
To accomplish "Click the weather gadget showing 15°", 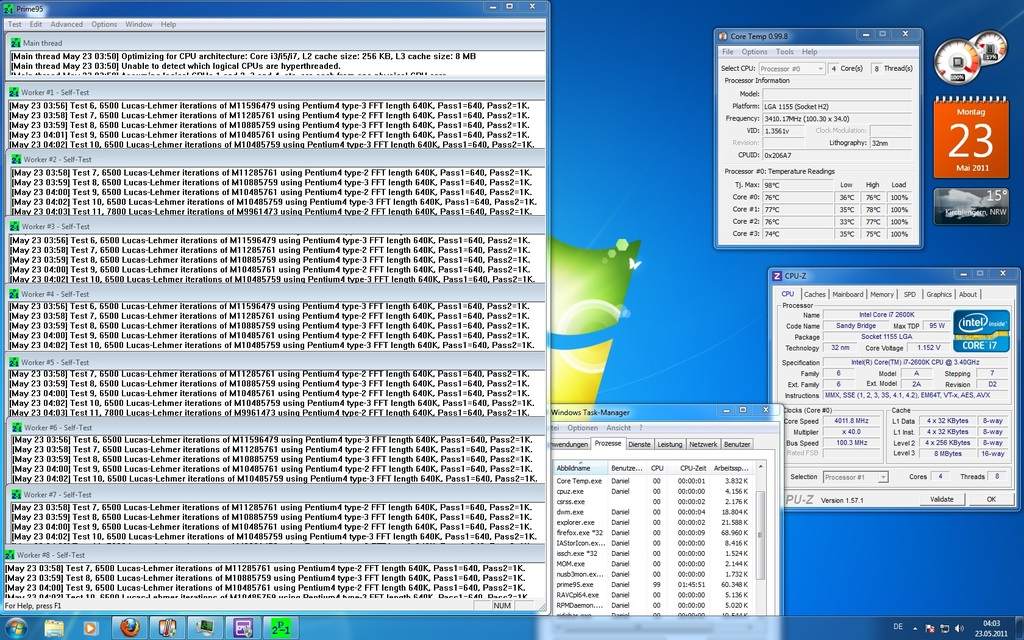I will [x=971, y=206].
